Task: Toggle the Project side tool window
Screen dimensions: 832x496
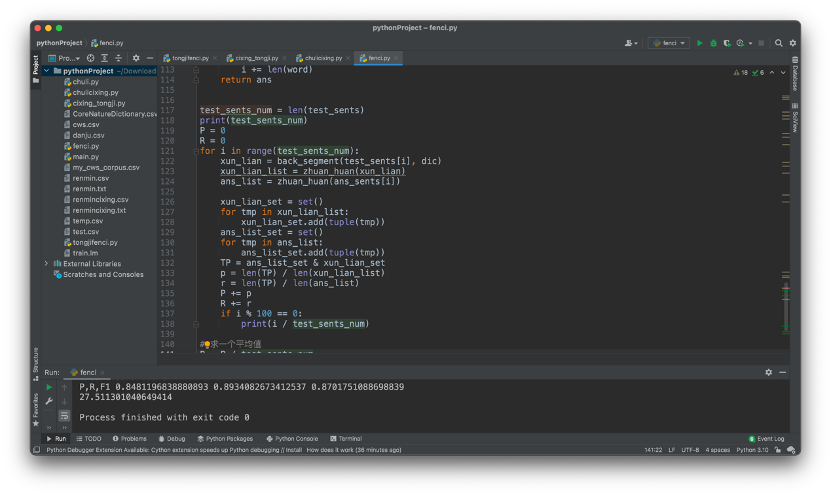Action: (x=36, y=69)
